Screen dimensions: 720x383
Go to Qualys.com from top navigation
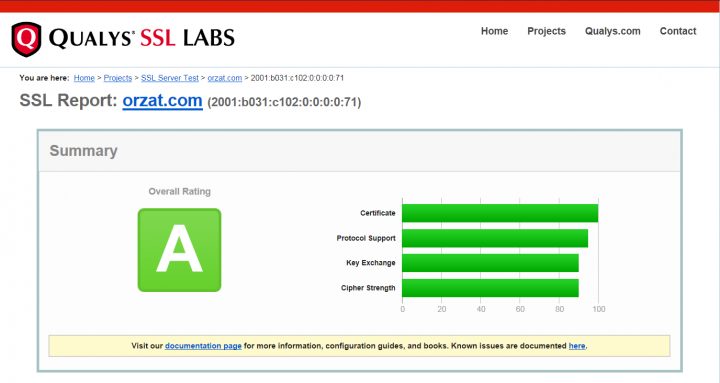tap(612, 31)
